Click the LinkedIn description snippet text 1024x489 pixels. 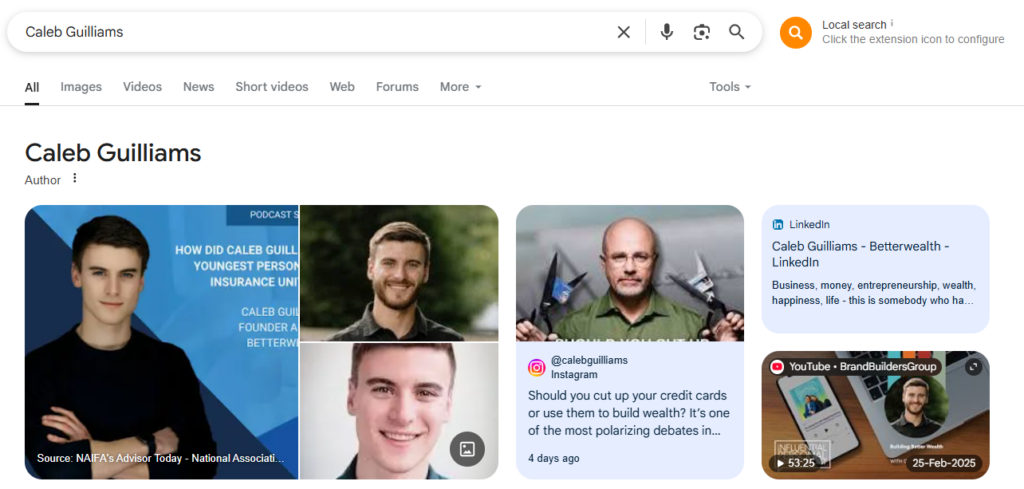873,293
